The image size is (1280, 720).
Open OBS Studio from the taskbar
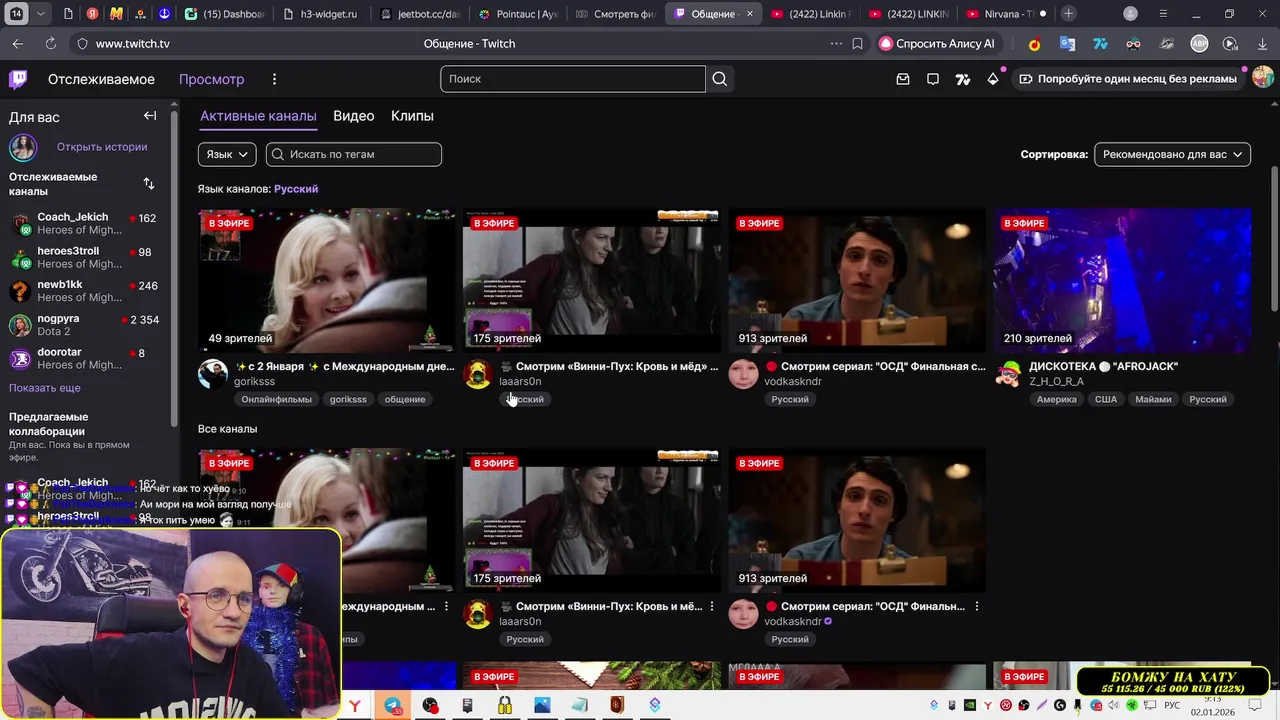pos(430,705)
